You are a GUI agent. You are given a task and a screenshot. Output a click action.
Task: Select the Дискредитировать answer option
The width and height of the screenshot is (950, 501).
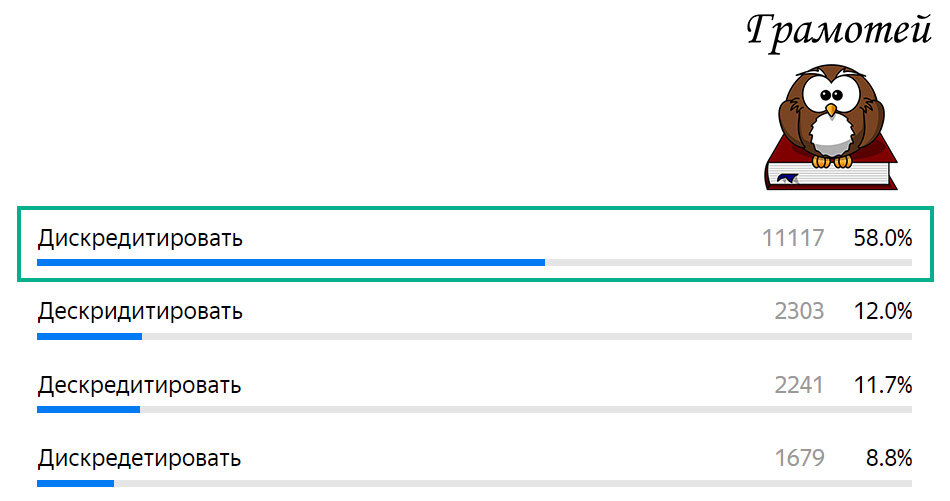point(140,239)
